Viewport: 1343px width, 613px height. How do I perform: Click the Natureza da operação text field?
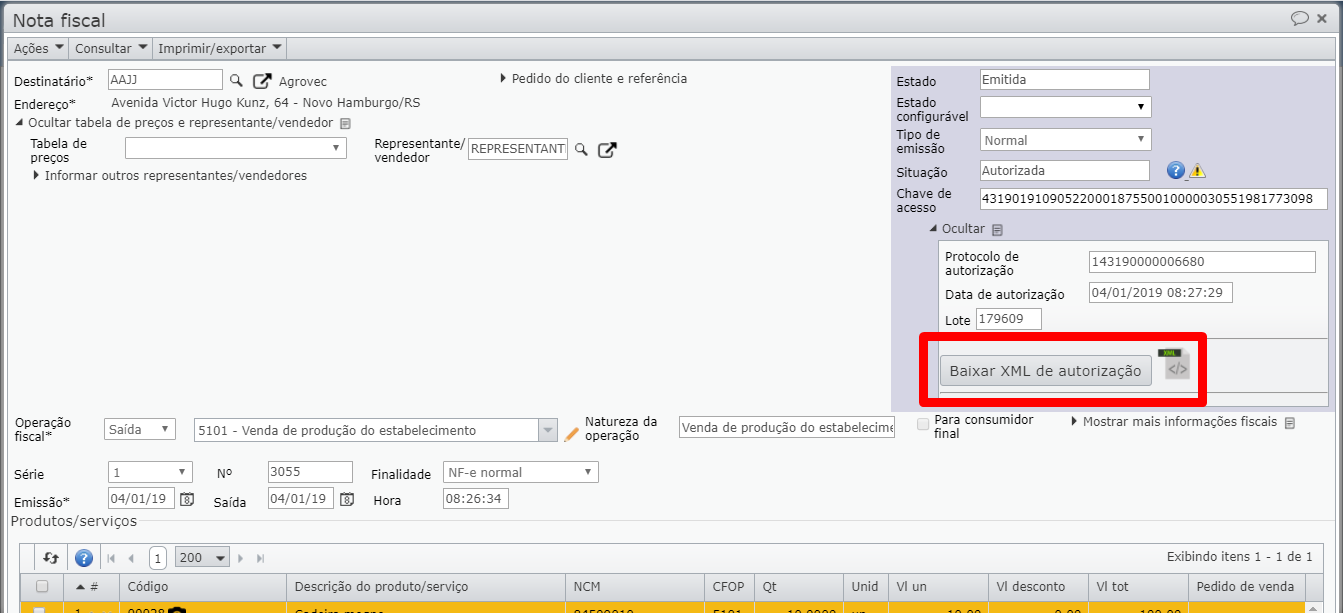coord(787,428)
